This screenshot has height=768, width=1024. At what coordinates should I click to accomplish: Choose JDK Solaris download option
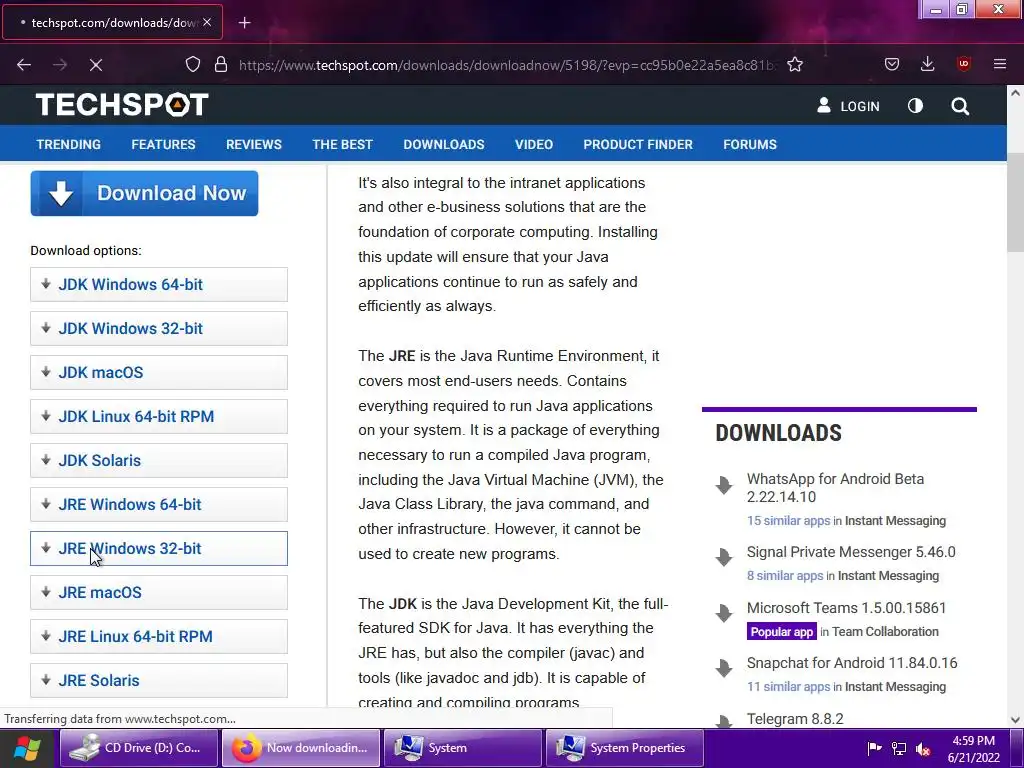(x=159, y=460)
